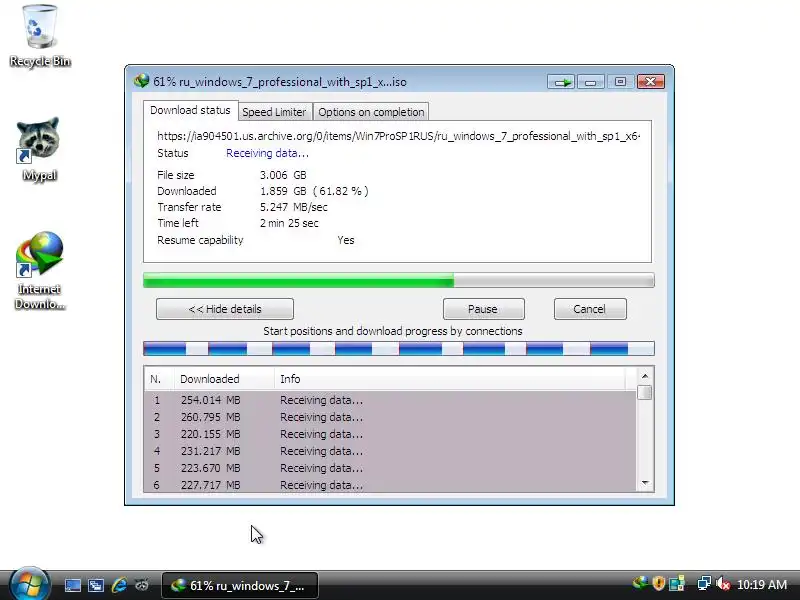Pause the current download
Image resolution: width=800 pixels, height=600 pixels.
[x=483, y=309]
